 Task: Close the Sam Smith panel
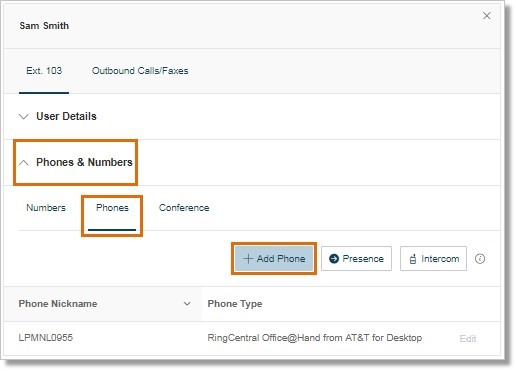[x=487, y=16]
